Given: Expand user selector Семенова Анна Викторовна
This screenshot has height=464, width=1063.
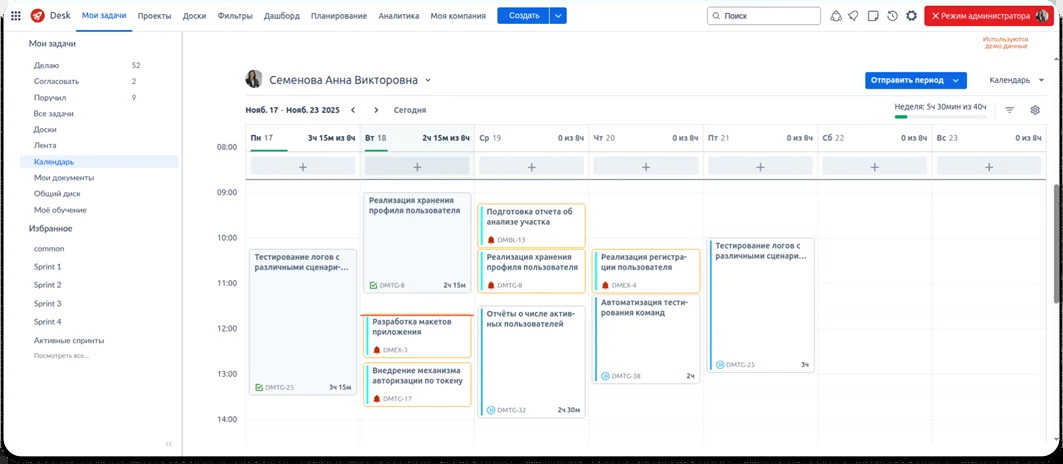Looking at the screenshot, I should click(428, 80).
